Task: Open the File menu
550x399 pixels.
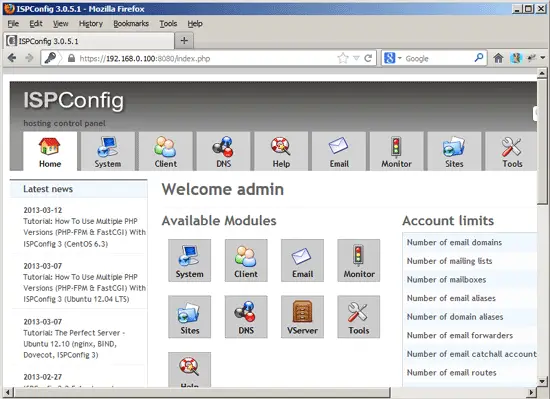Action: tap(13, 23)
